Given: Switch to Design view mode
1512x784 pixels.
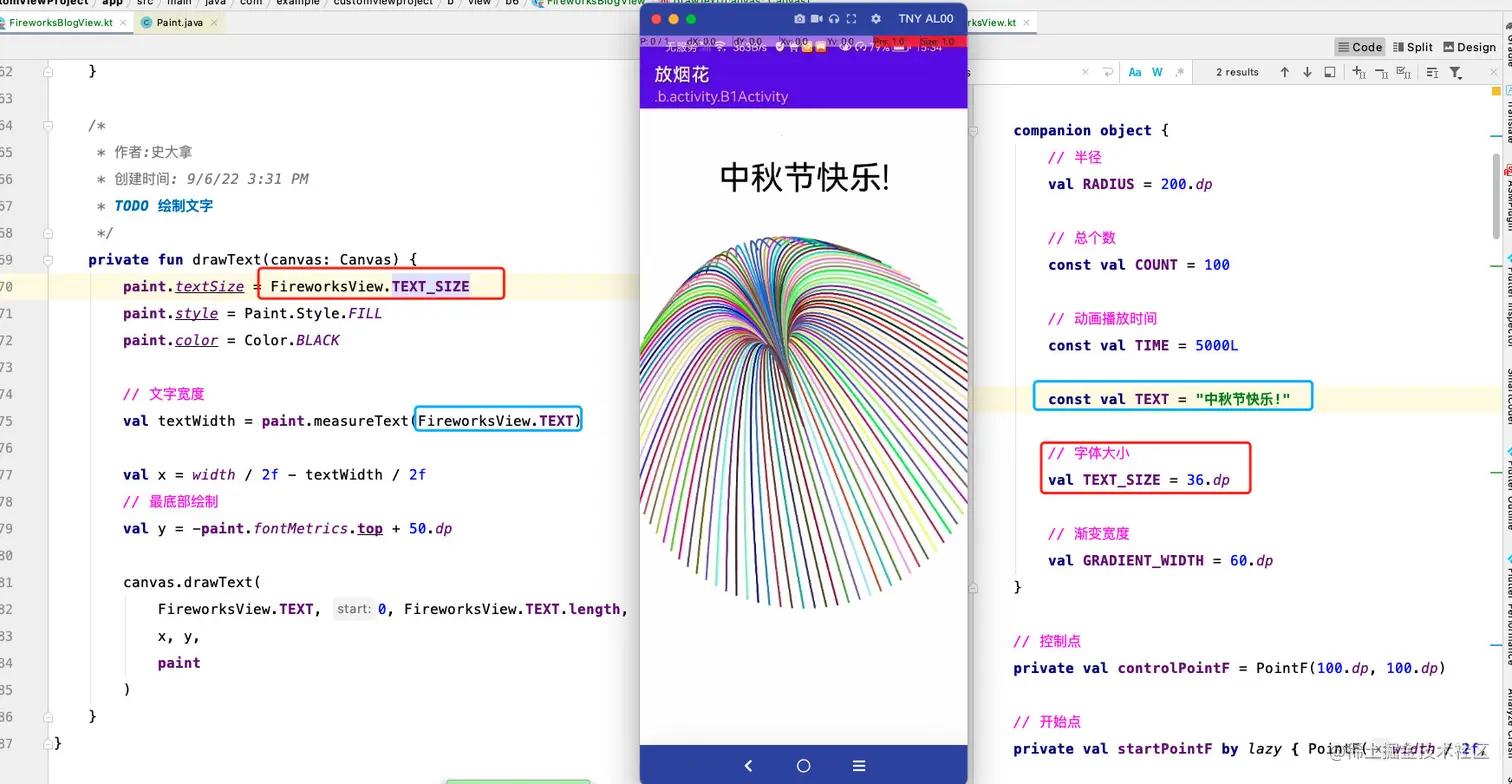Looking at the screenshot, I should tap(1469, 47).
